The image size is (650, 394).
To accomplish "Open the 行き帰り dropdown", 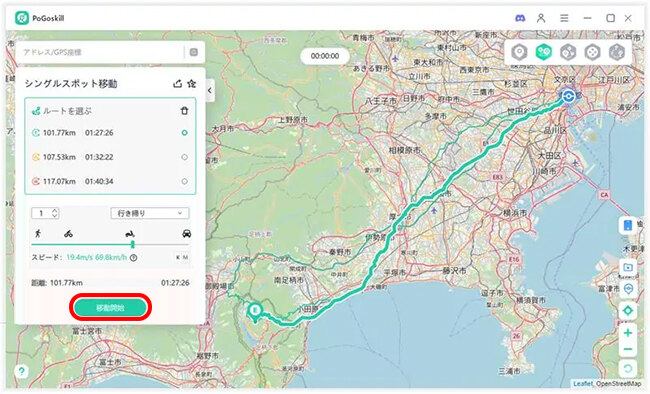I will [x=150, y=213].
